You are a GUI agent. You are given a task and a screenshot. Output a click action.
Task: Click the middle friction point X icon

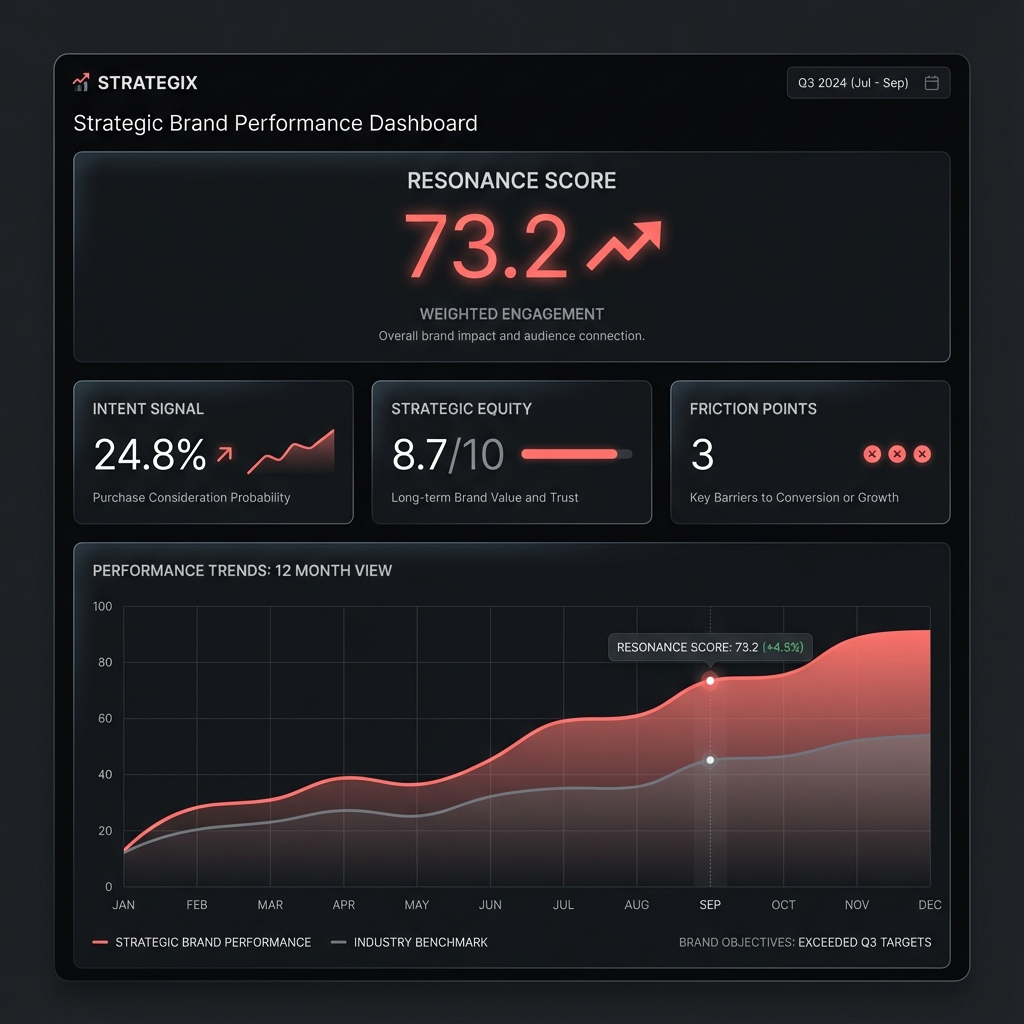pos(897,453)
